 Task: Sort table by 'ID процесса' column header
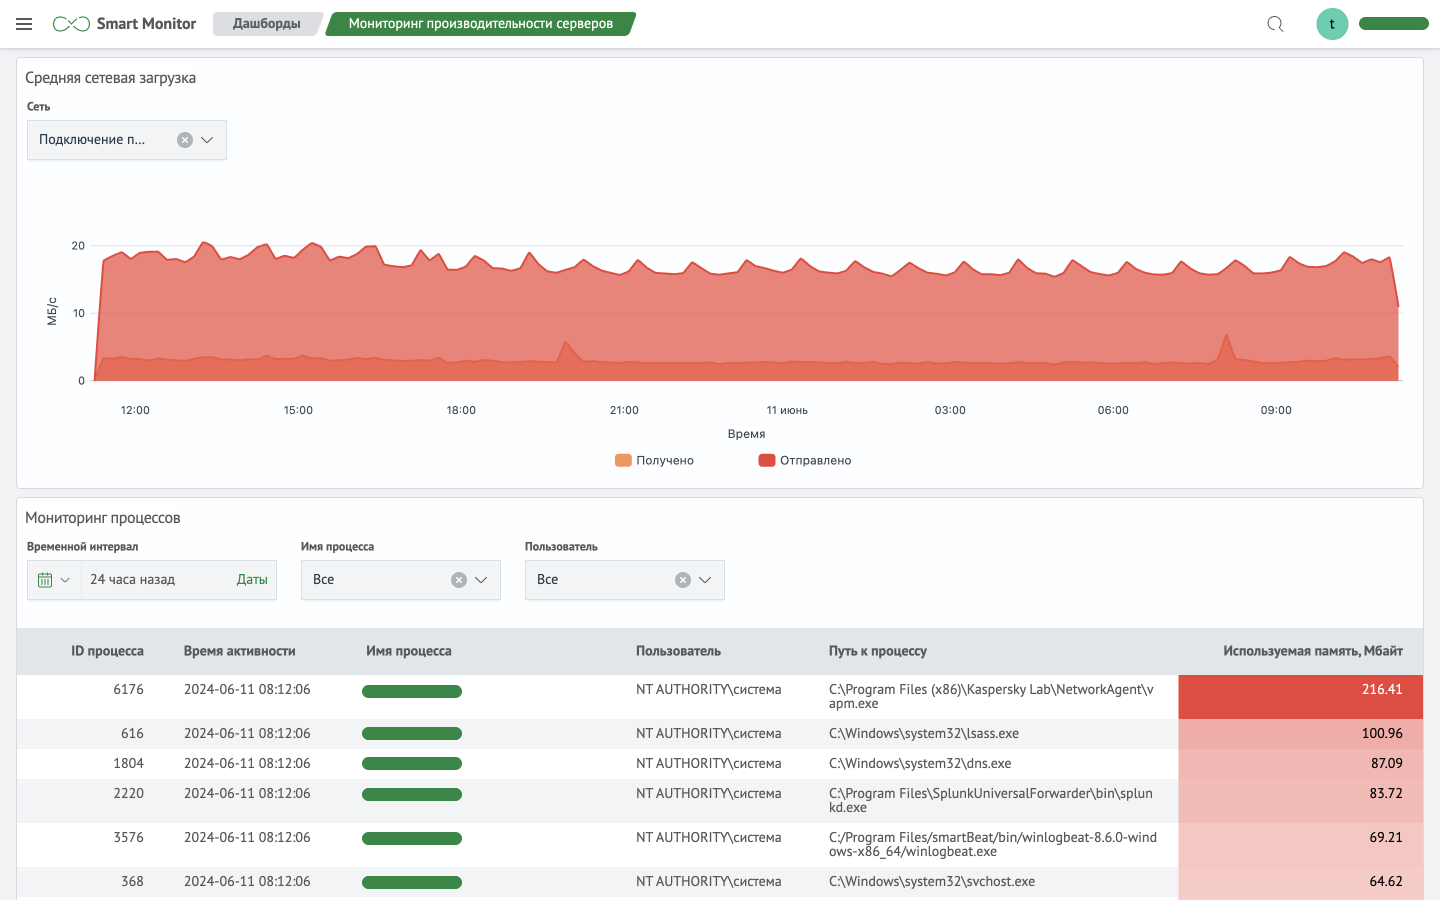[107, 651]
